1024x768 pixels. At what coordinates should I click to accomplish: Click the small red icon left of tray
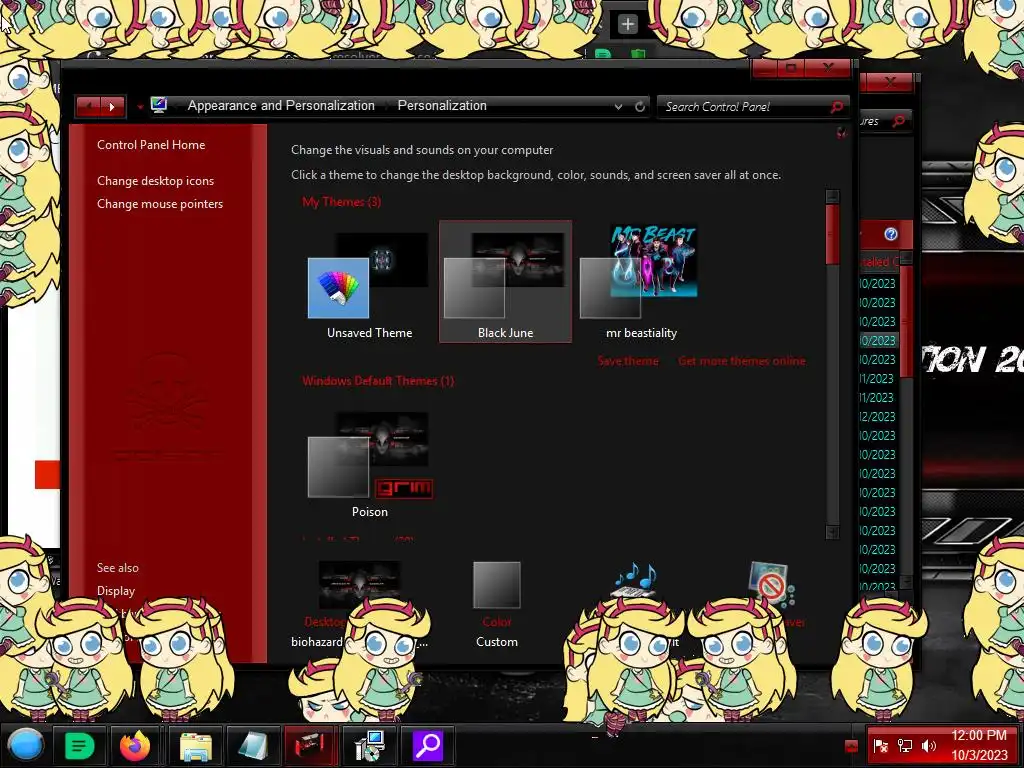point(852,746)
